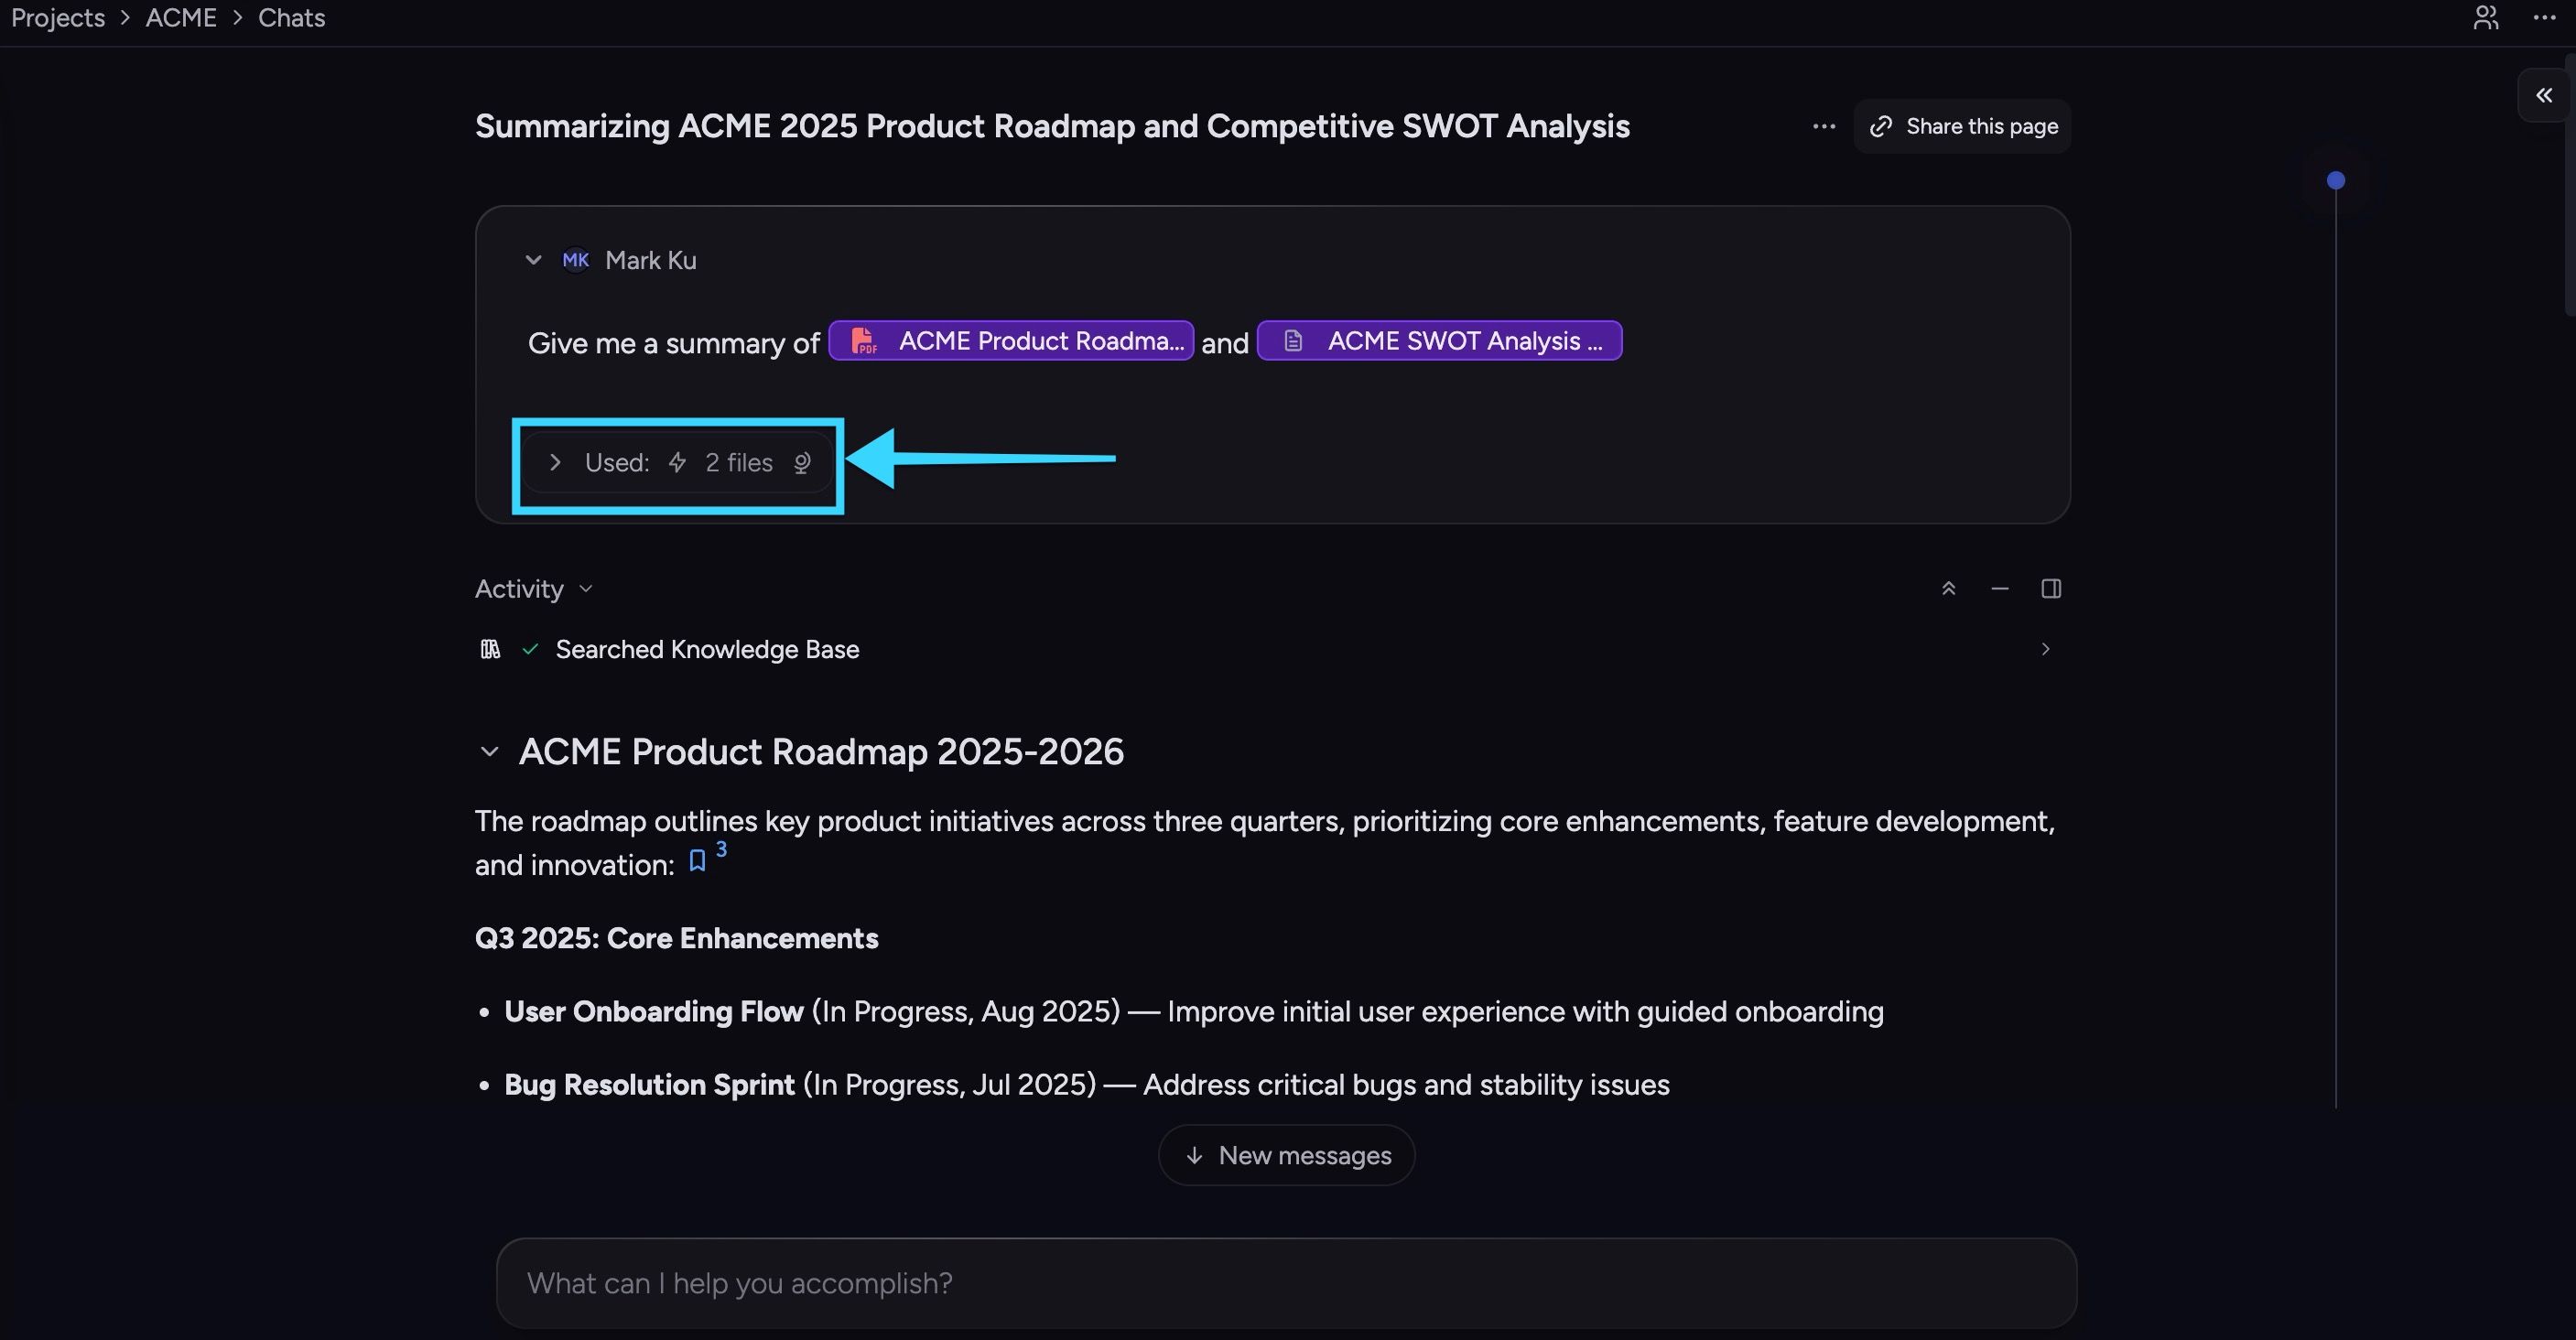Click the New messages button
This screenshot has width=2576, height=1340.
(1287, 1156)
